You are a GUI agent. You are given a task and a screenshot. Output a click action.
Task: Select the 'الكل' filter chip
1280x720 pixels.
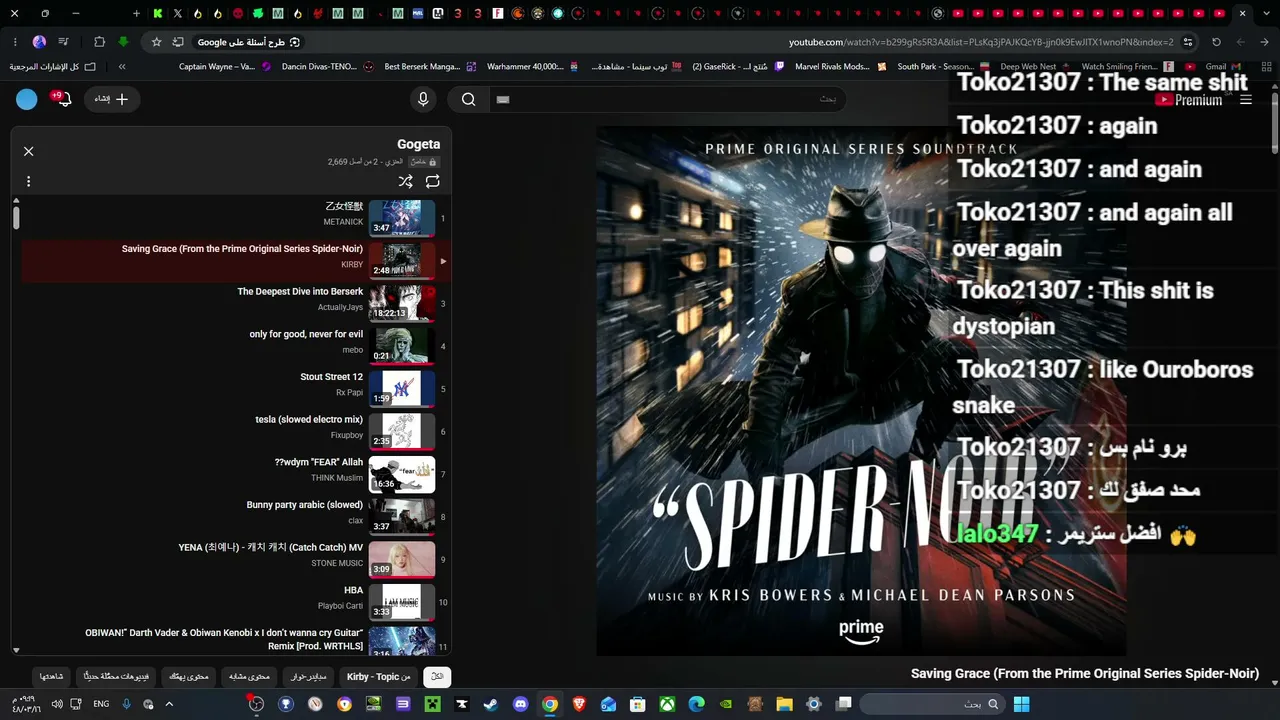[437, 677]
